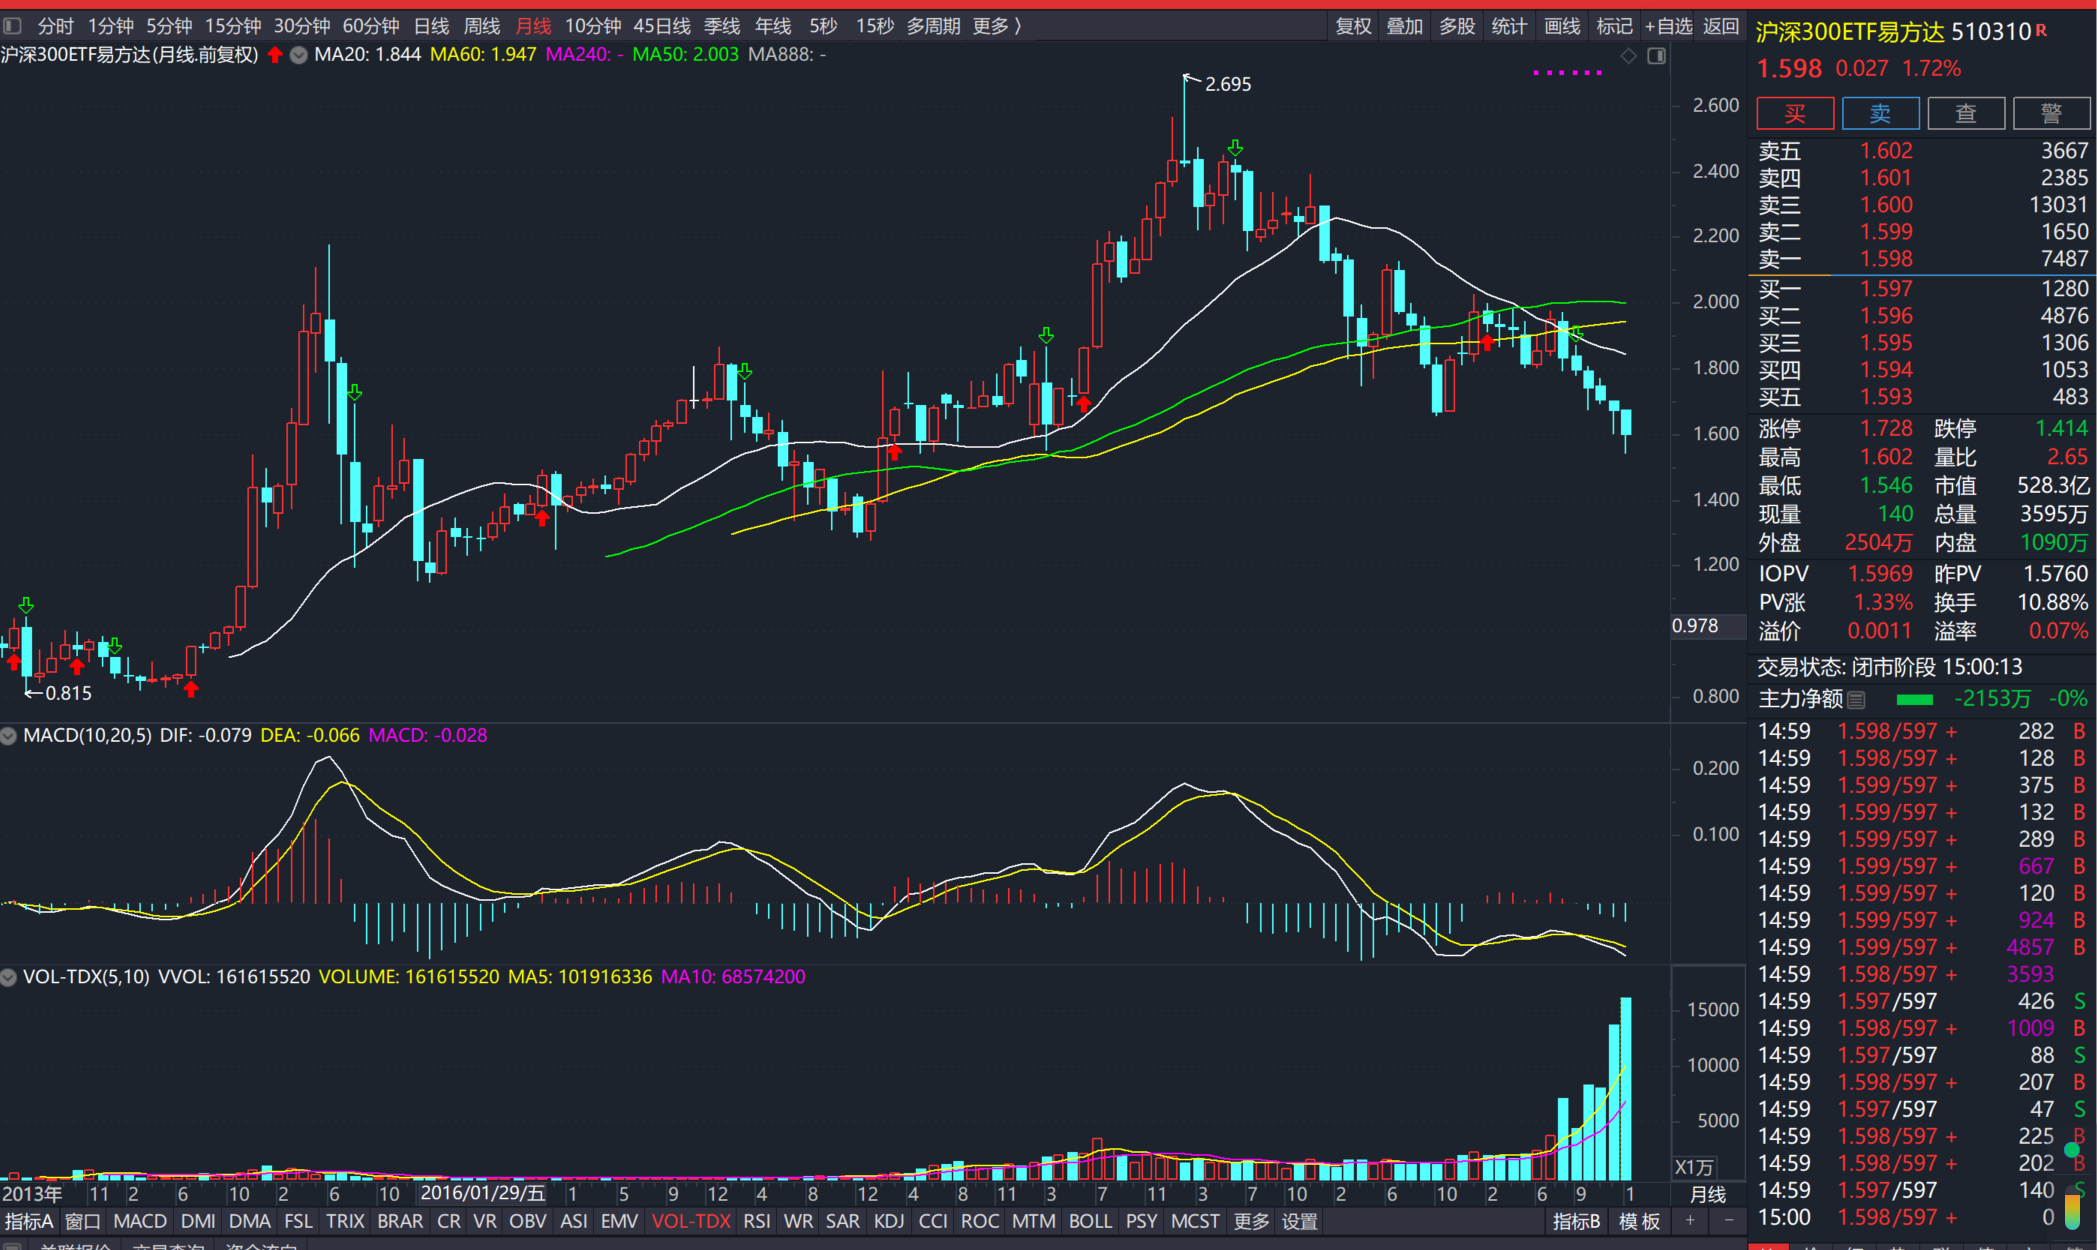This screenshot has width=2097, height=1250.
Task: Click the red R marker beside 510310
Action: pos(2041,31)
